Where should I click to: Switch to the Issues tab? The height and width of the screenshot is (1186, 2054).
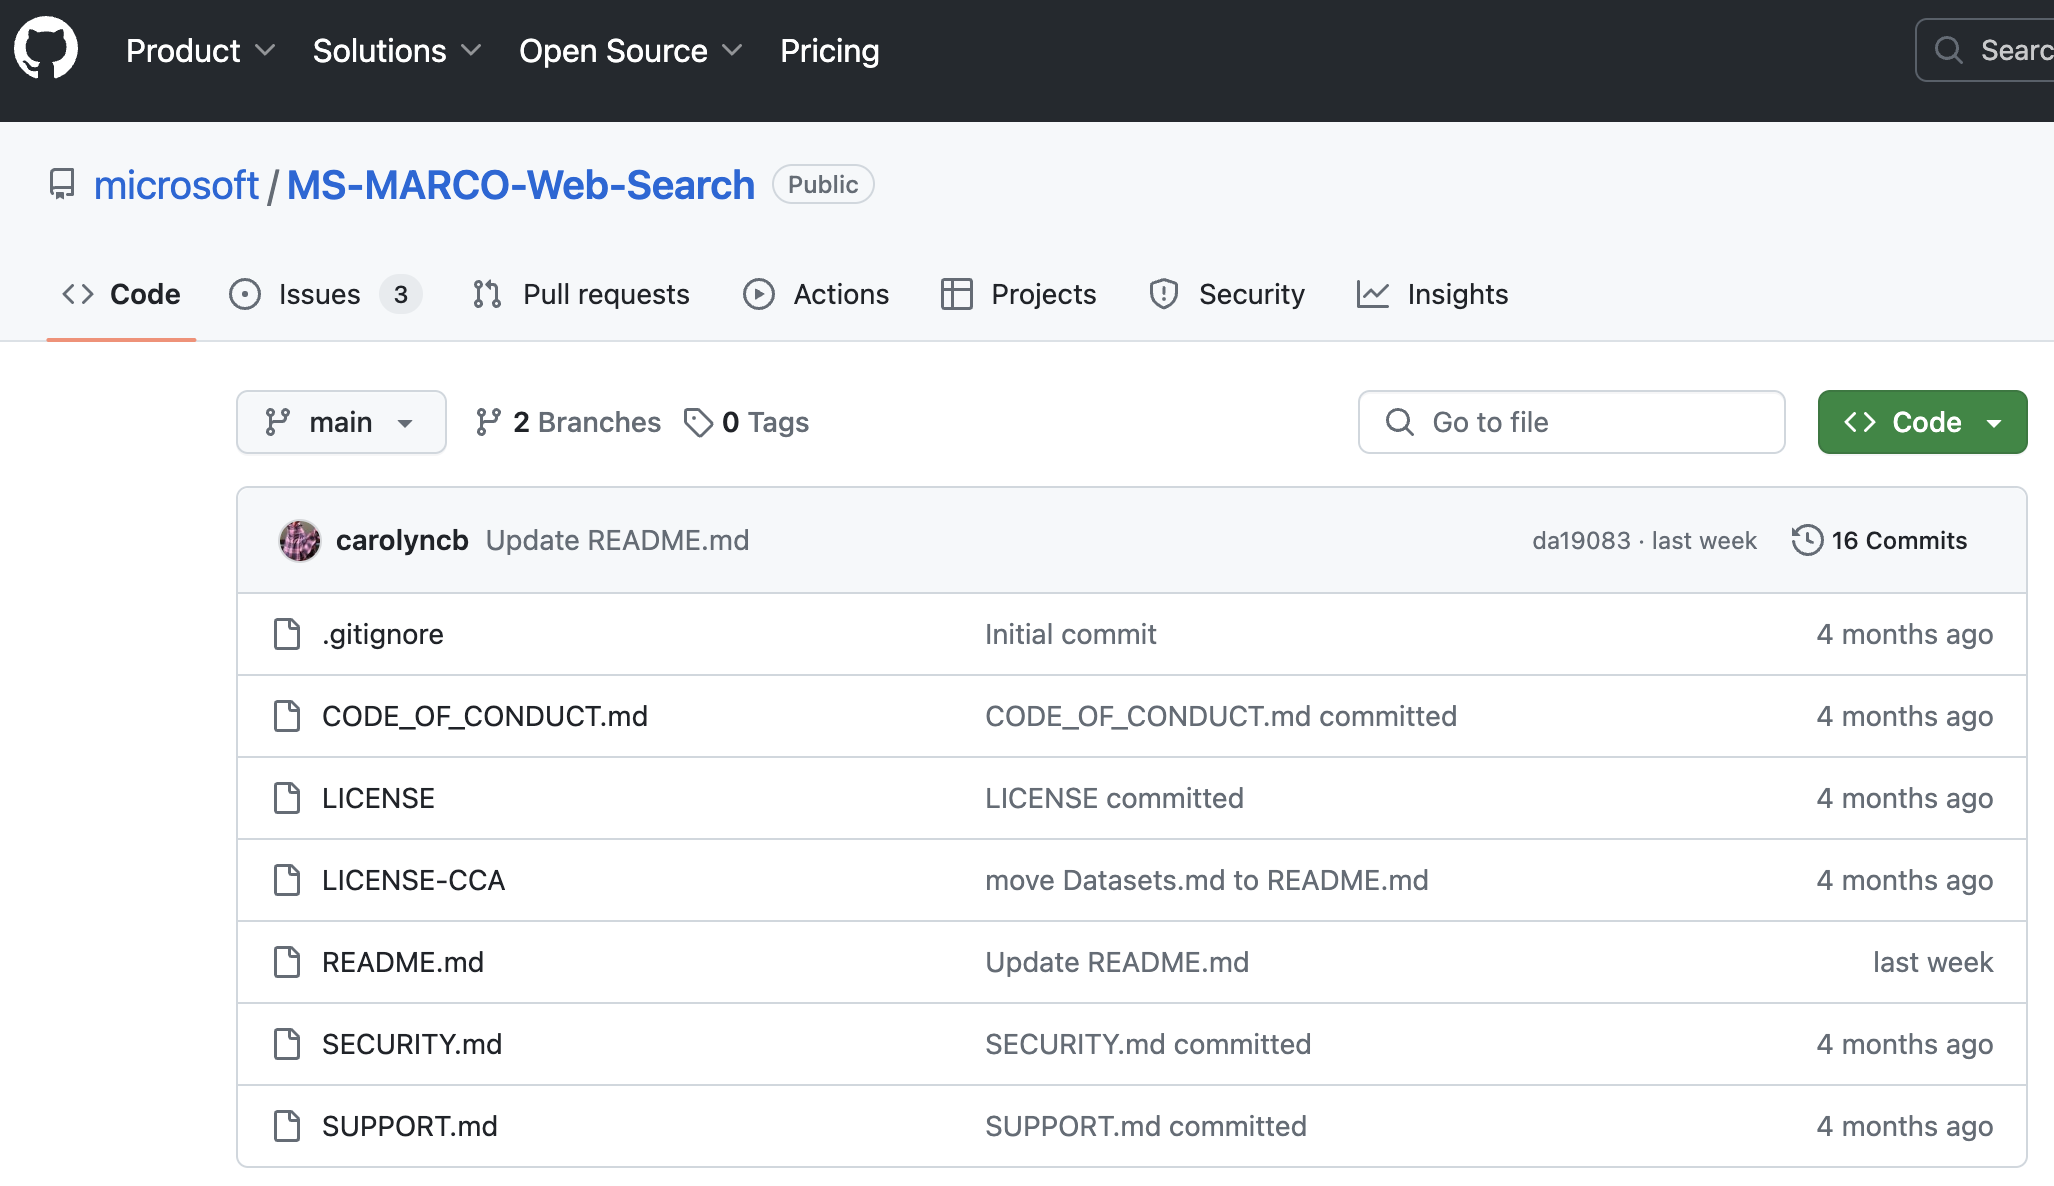[x=318, y=294]
